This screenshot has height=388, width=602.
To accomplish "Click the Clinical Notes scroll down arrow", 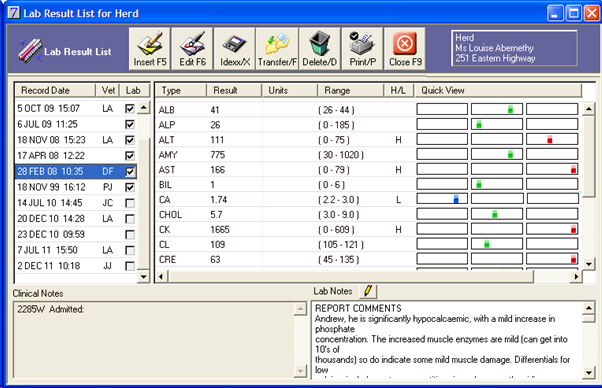I will (300, 371).
